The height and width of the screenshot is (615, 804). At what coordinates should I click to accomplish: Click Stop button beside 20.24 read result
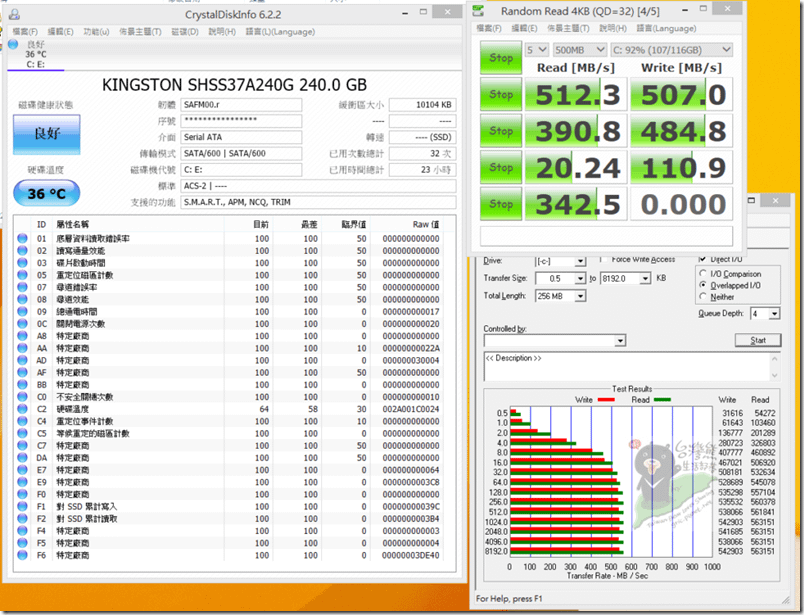click(x=501, y=167)
